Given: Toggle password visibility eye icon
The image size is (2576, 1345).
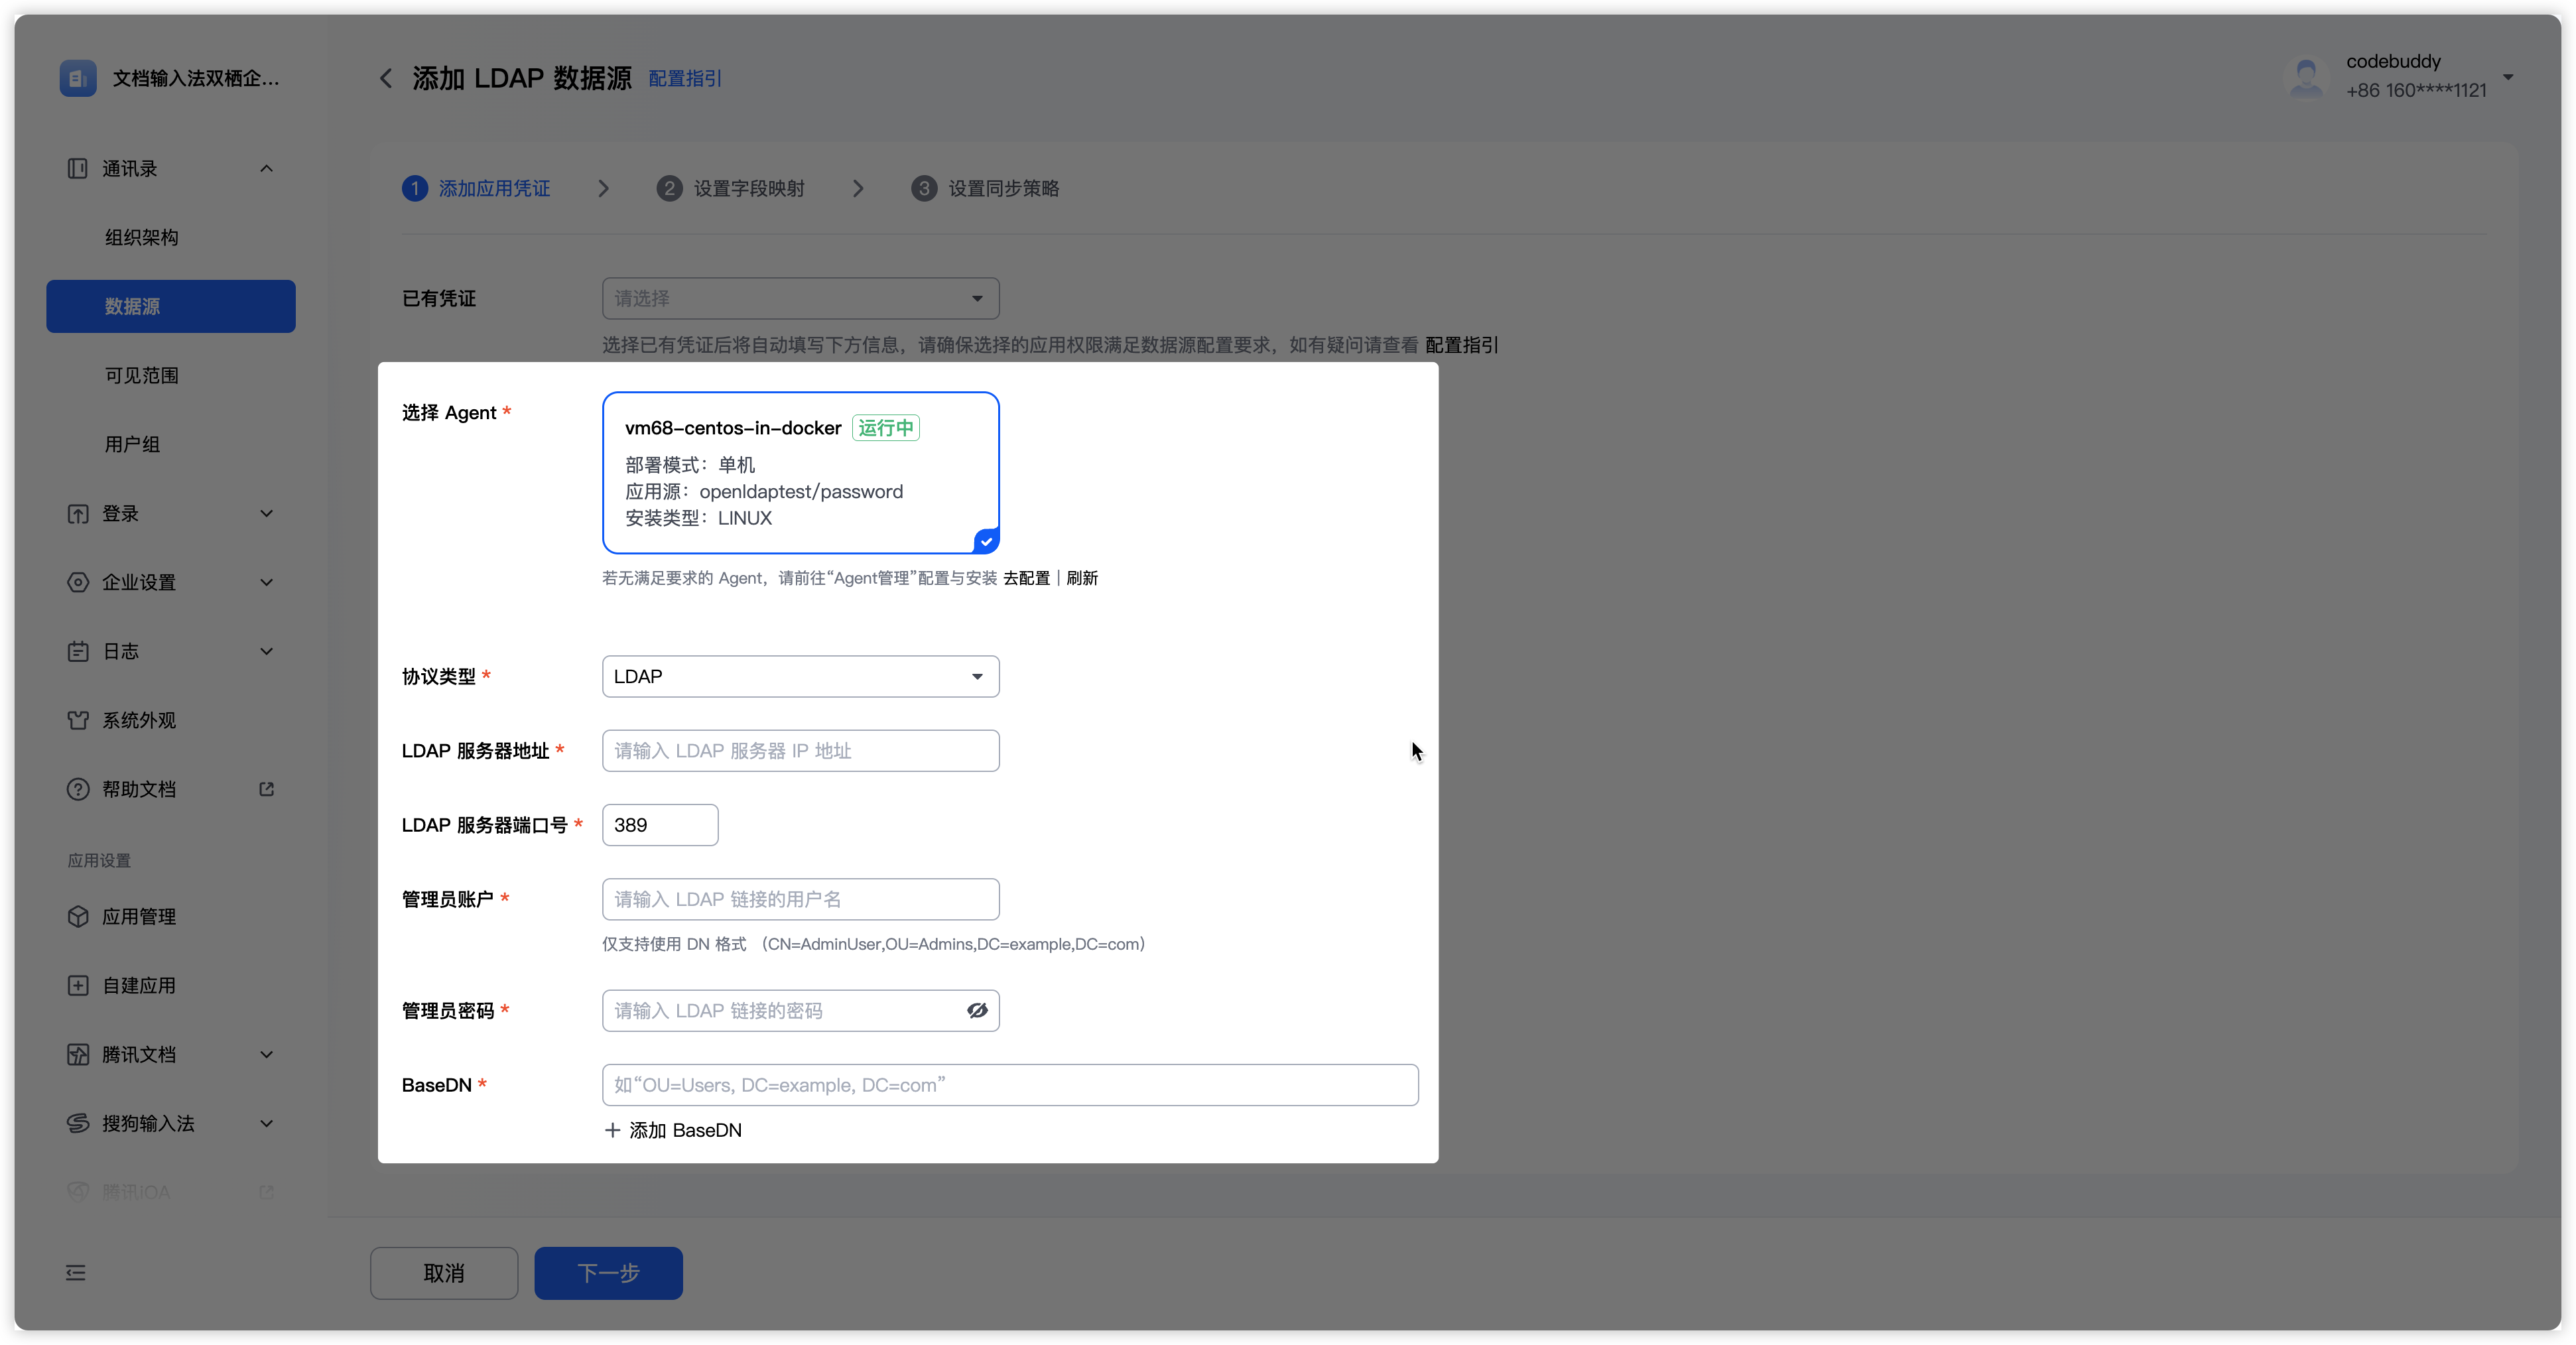Looking at the screenshot, I should pos(977,1011).
